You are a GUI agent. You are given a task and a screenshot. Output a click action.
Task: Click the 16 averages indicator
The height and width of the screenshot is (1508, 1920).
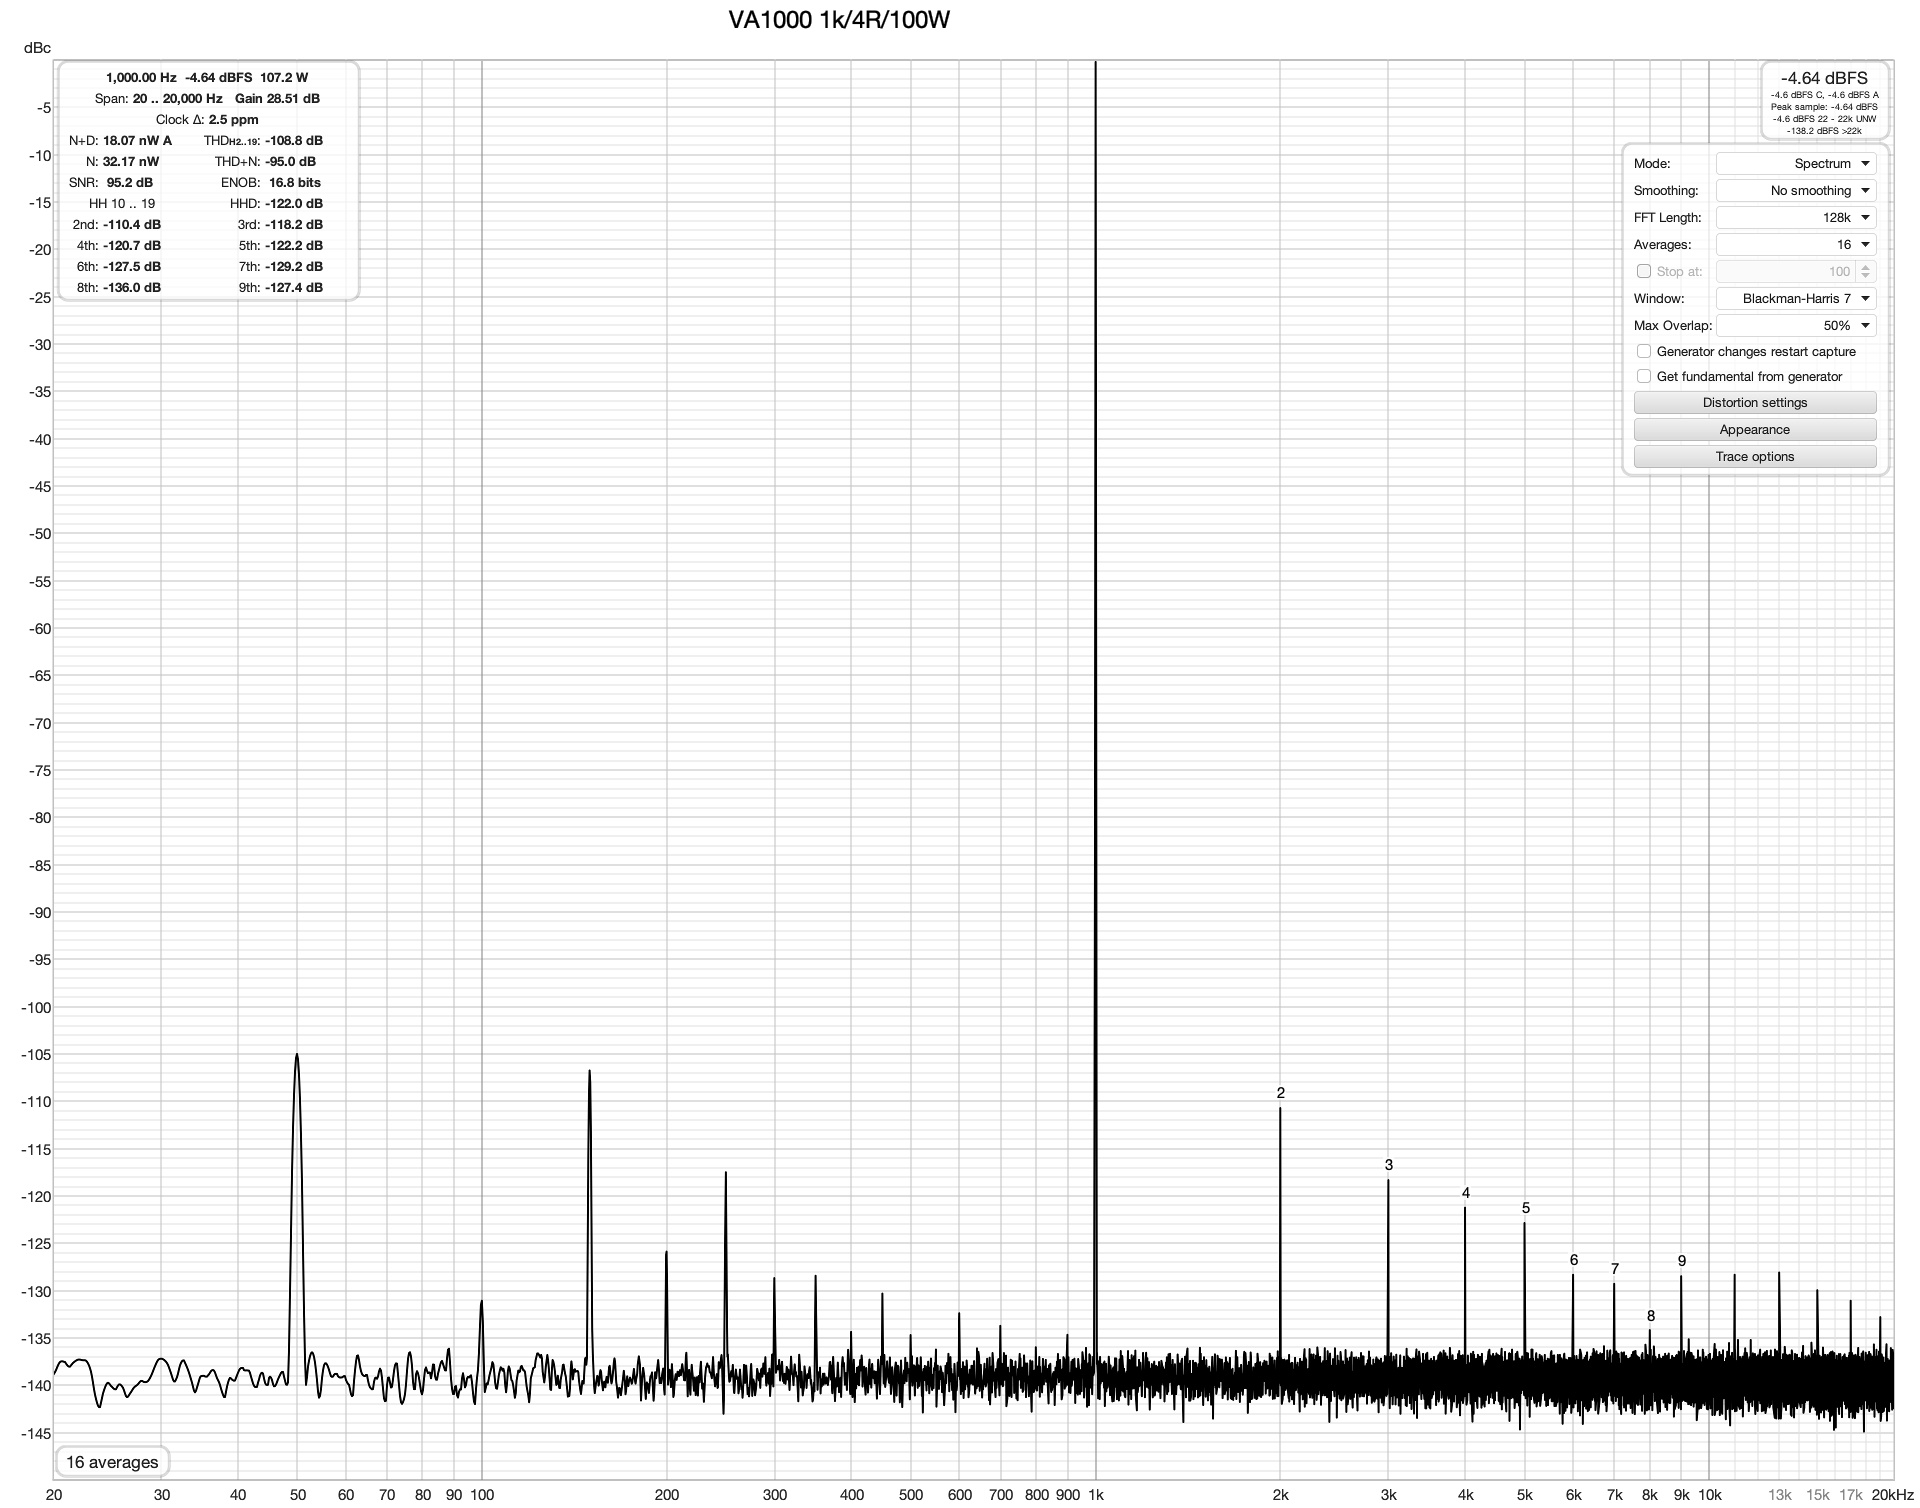tap(112, 1462)
